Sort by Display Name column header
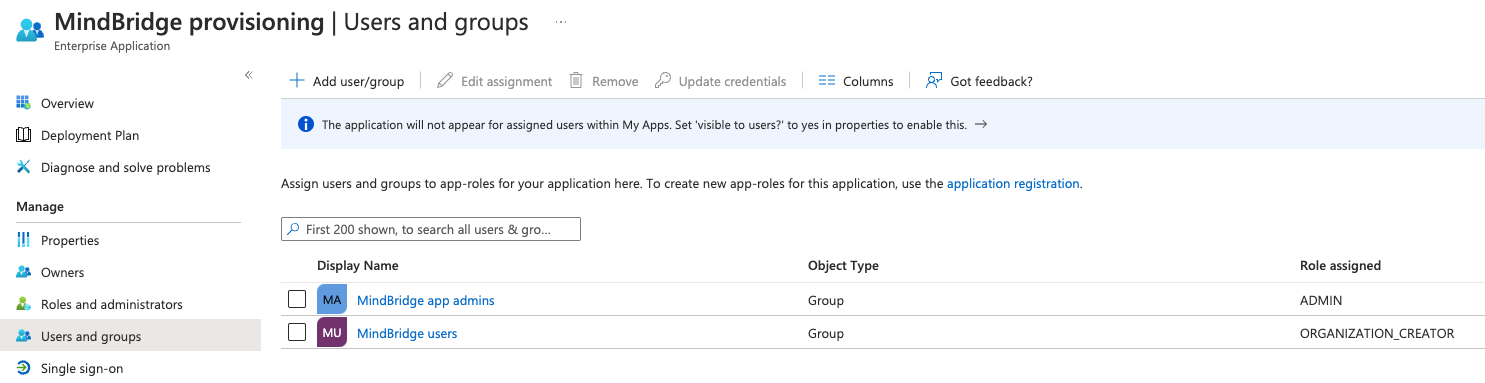Viewport: 1485px width, 383px height. [x=357, y=266]
